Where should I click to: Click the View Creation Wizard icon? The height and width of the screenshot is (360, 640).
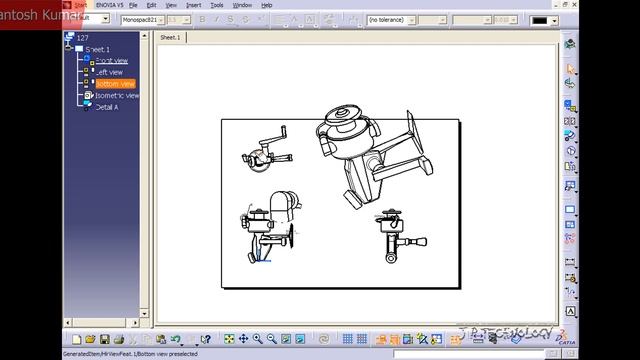click(570, 186)
